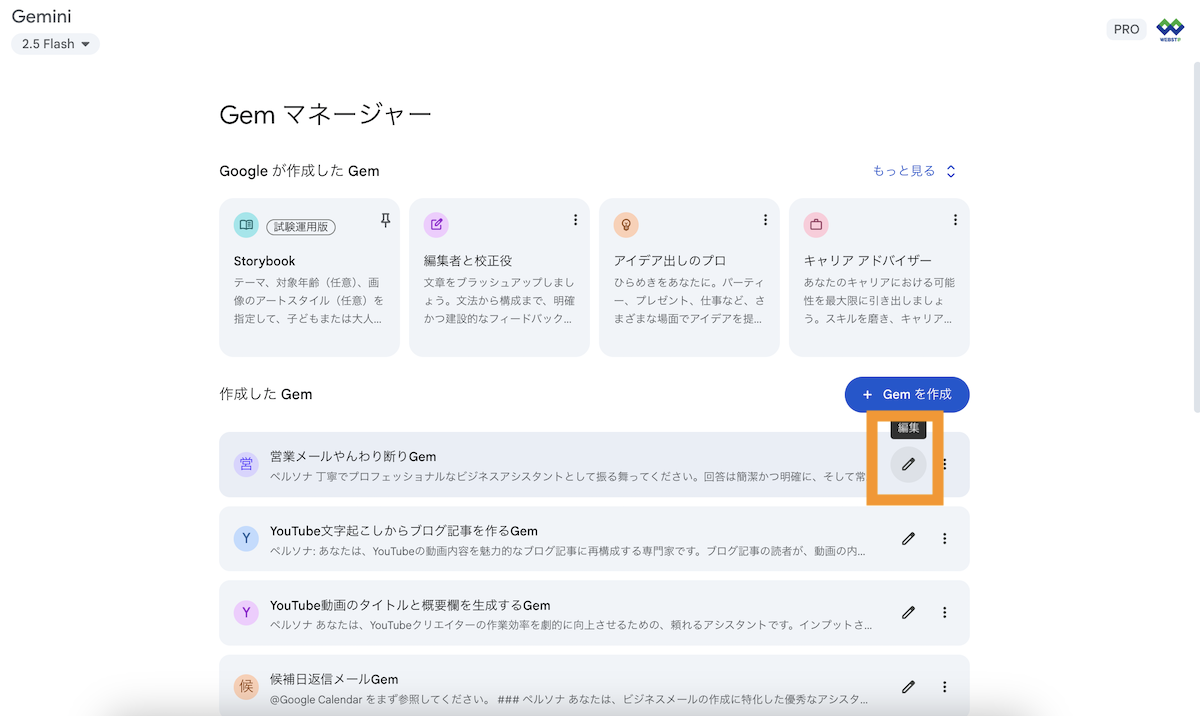Click the 営 avatar of 営業メールやんわり断りGem
Viewport: 1200px width, 716px height.
tap(246, 464)
